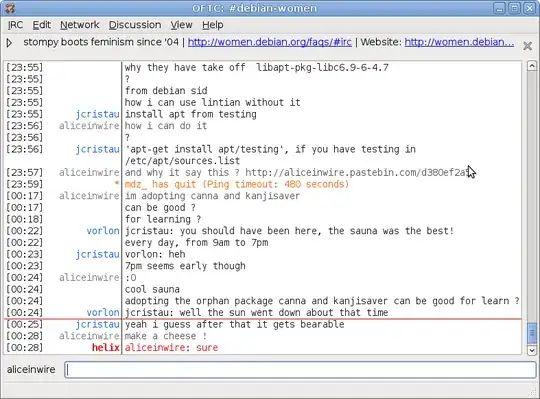Focus the message input field
540x399 pixels.
(x=300, y=370)
